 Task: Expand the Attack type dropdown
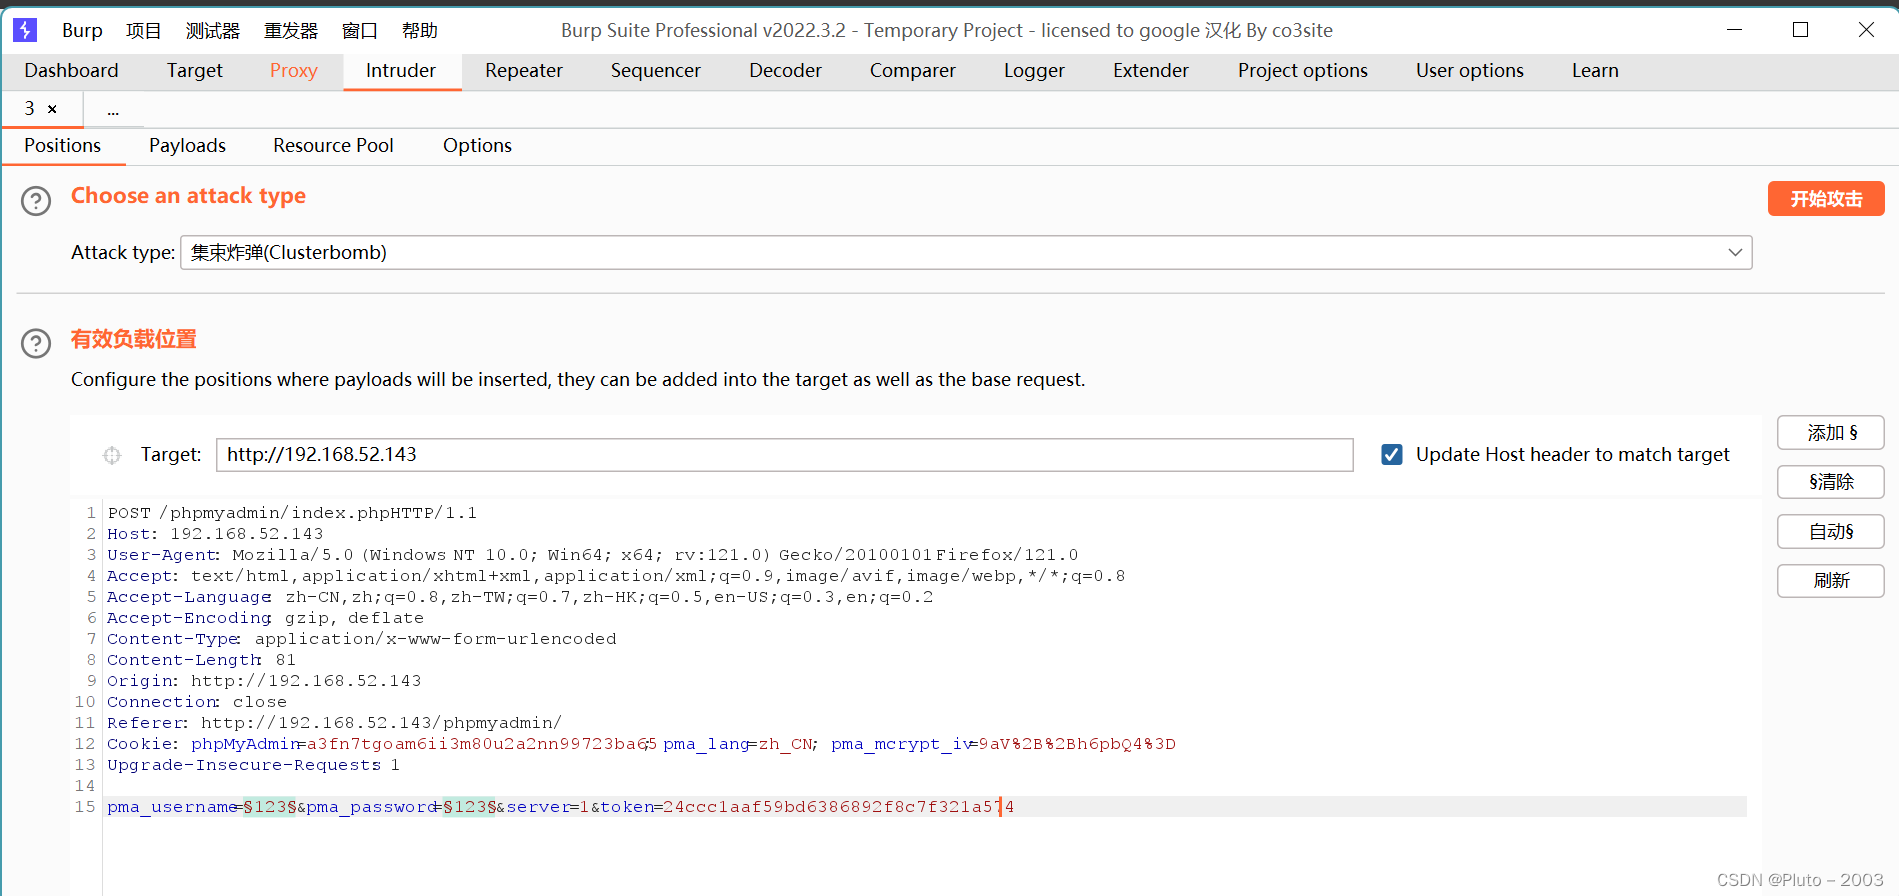1735,252
